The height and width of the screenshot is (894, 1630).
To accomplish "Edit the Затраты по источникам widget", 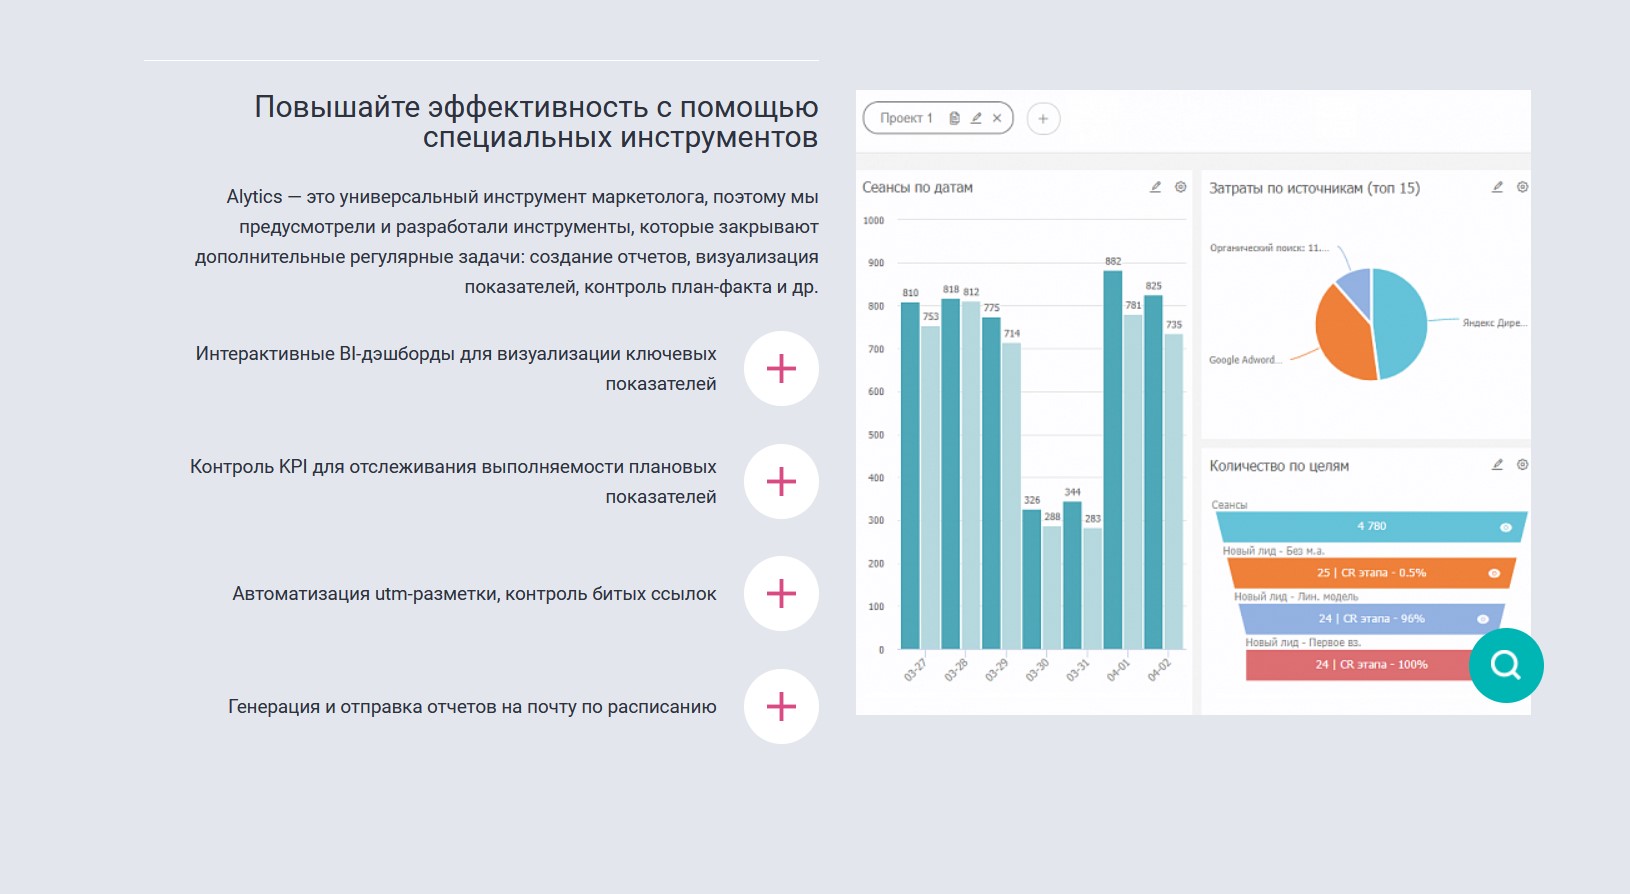I will 1497,187.
